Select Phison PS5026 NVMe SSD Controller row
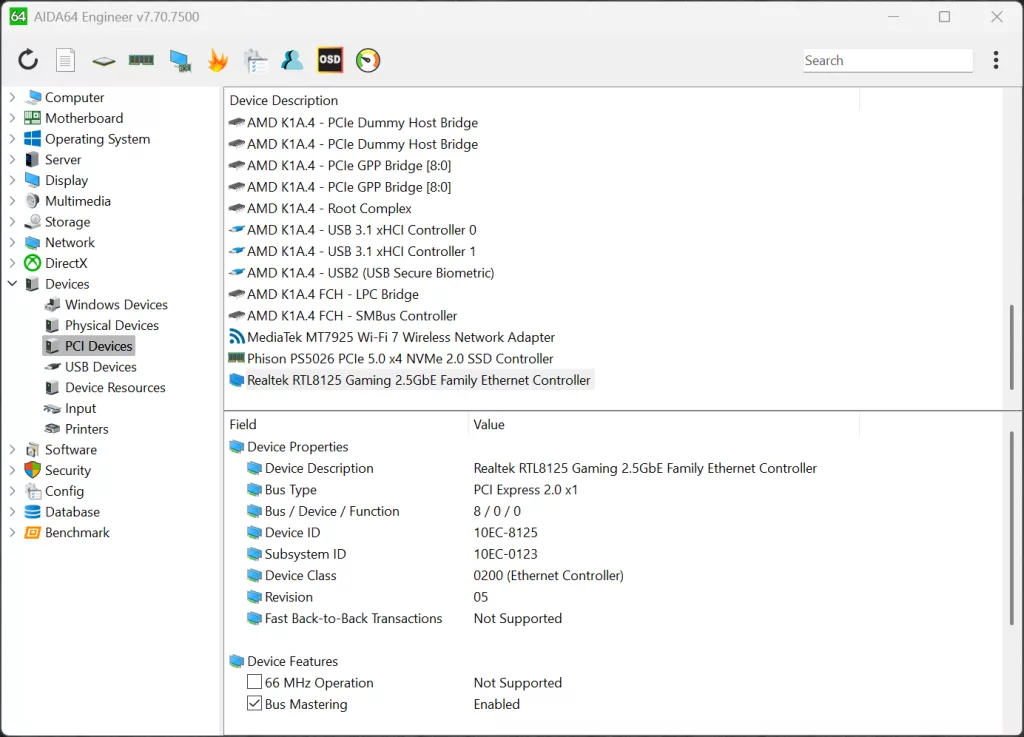 click(400, 358)
